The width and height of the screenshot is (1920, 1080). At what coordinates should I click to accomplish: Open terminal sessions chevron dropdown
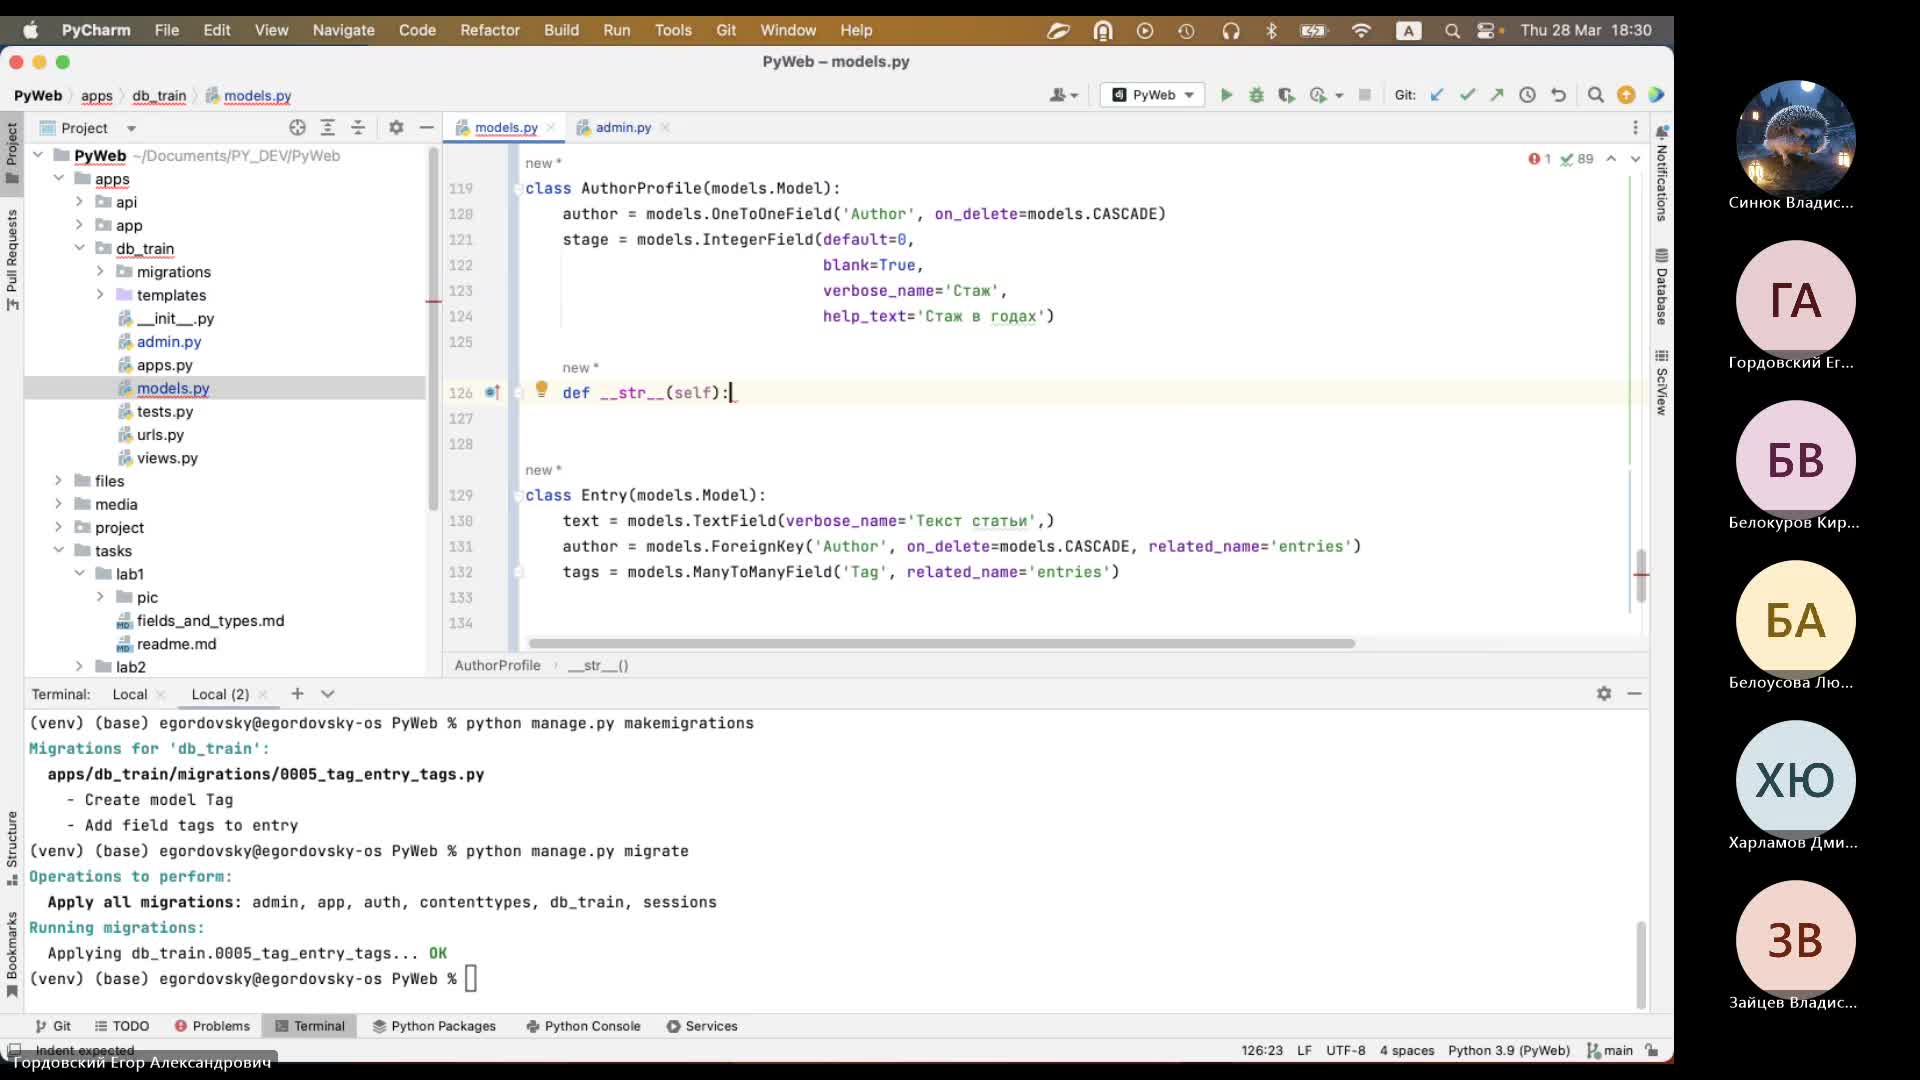[x=327, y=694]
